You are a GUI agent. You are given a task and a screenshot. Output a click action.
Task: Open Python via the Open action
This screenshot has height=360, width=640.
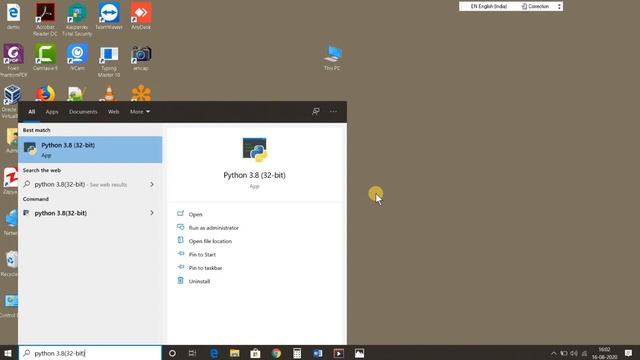(x=195, y=214)
